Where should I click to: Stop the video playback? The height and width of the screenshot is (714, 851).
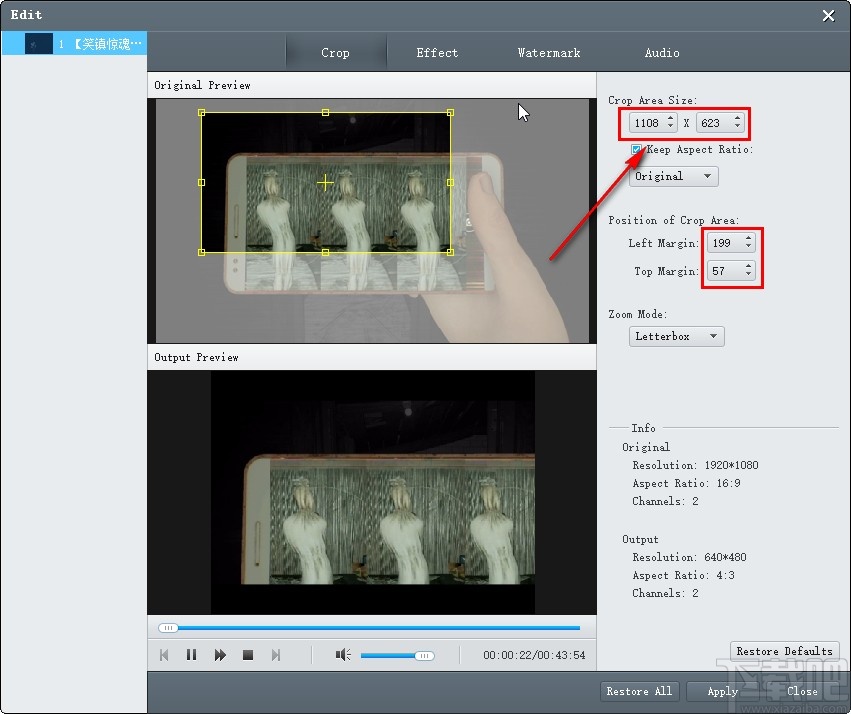248,655
